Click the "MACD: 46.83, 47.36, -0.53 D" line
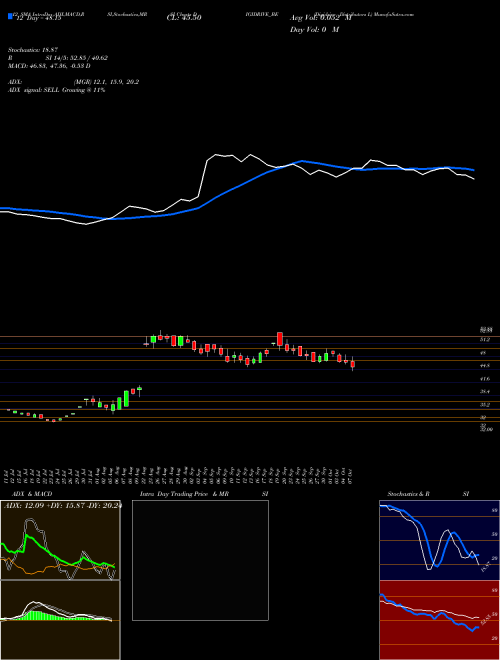The image size is (500, 660). click(49, 66)
